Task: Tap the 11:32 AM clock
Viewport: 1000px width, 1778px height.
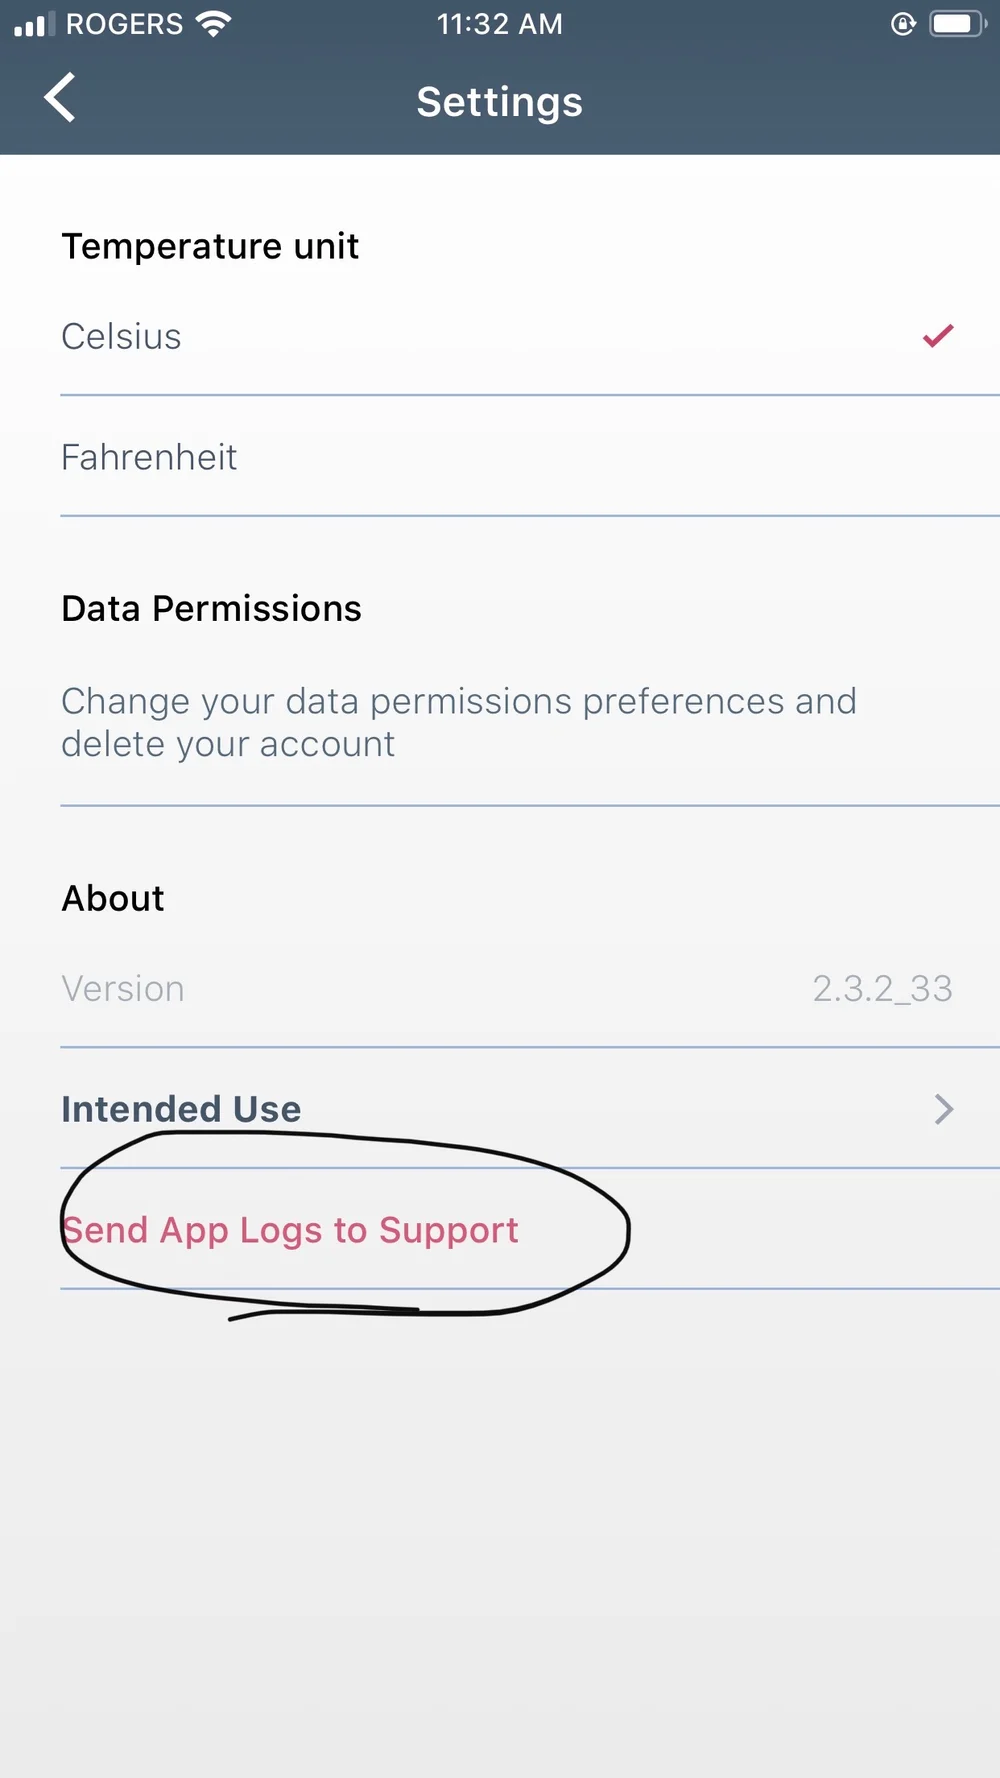Action: click(499, 24)
